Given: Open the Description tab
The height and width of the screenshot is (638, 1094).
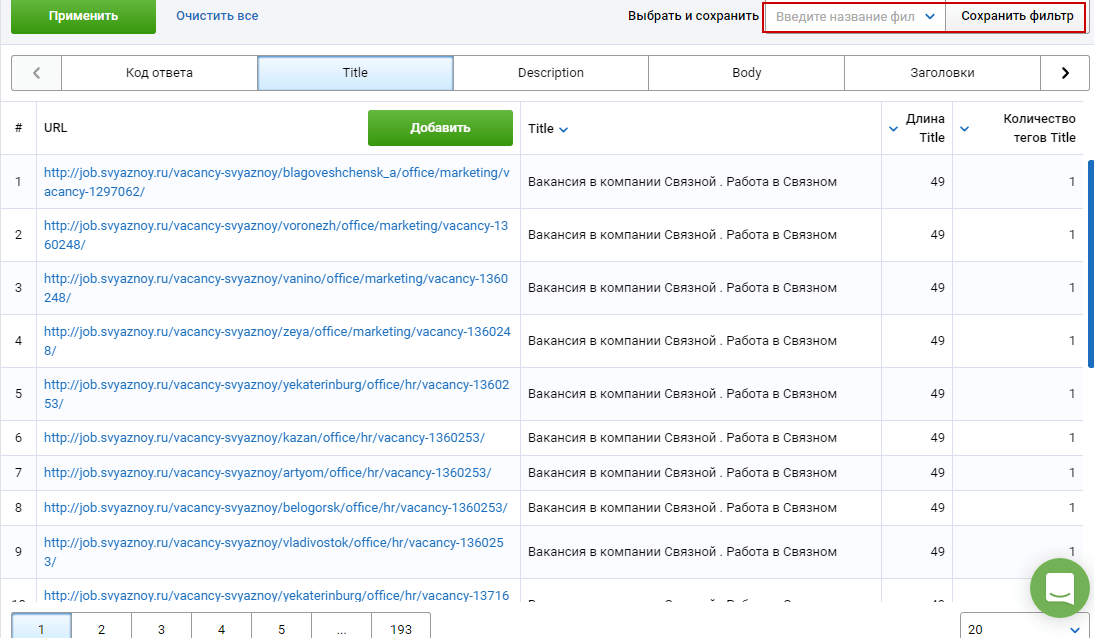Looking at the screenshot, I should tap(550, 73).
